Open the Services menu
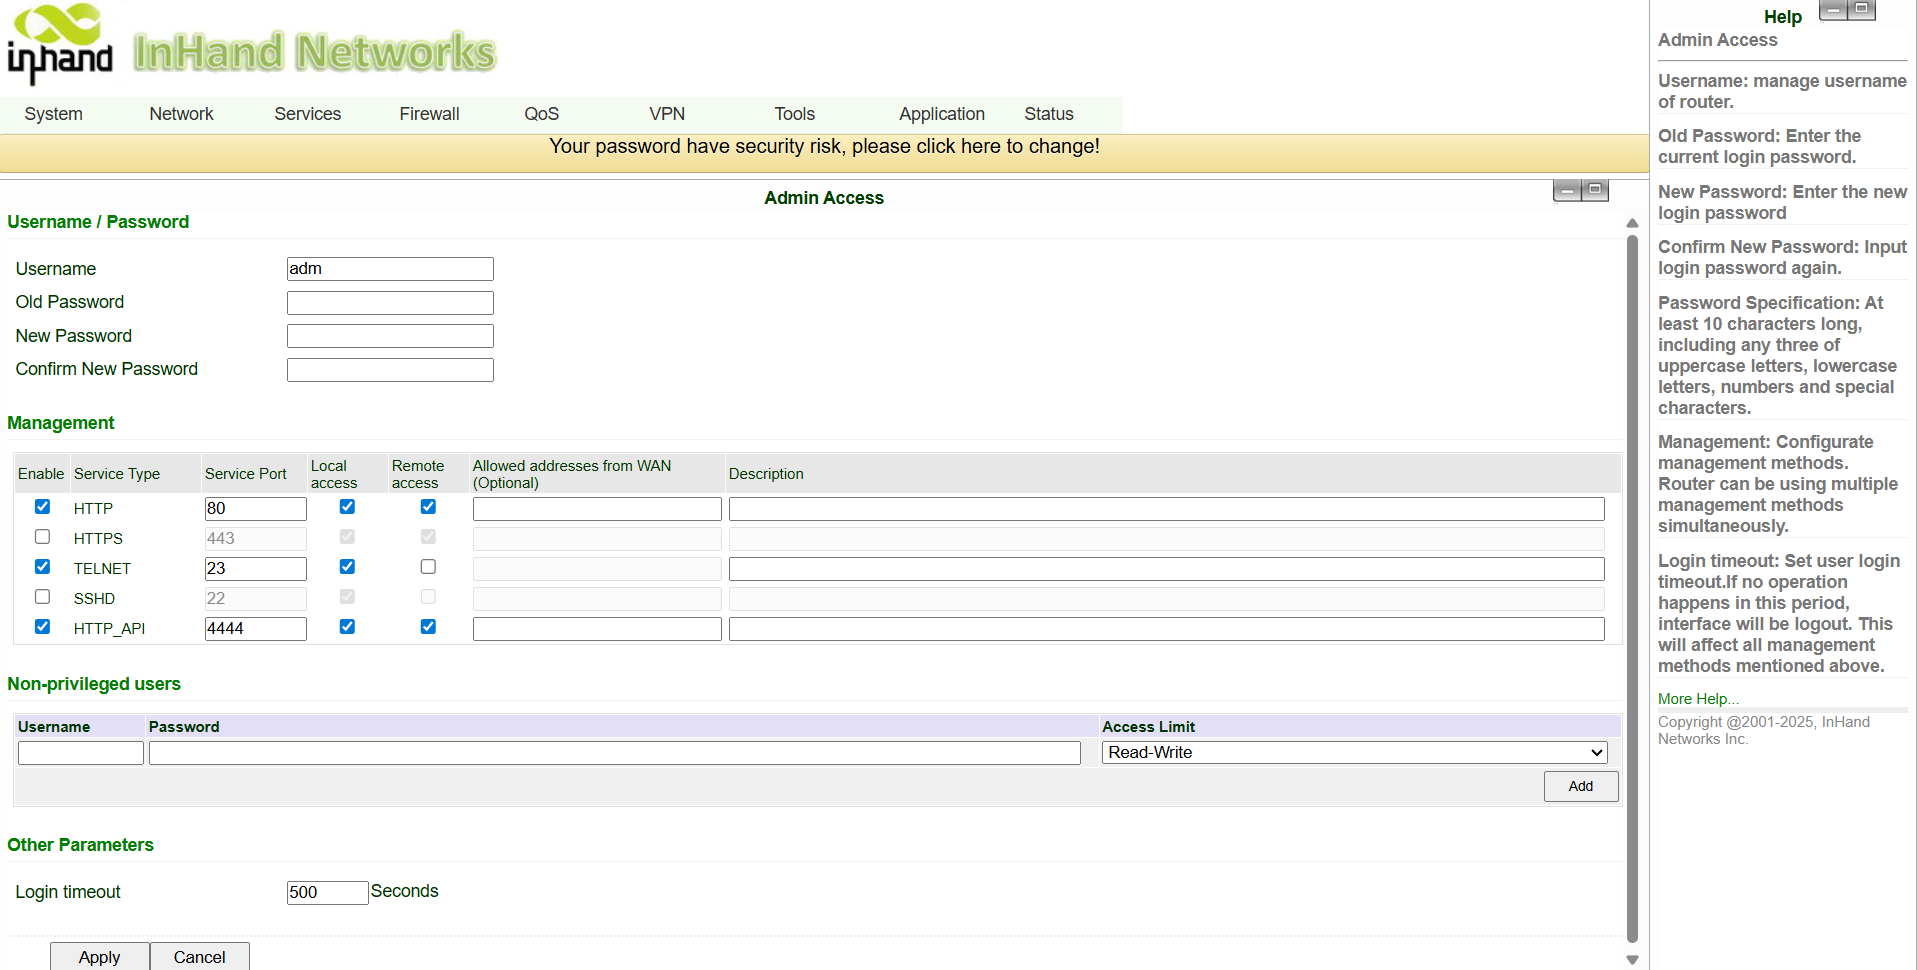1917x970 pixels. (308, 114)
